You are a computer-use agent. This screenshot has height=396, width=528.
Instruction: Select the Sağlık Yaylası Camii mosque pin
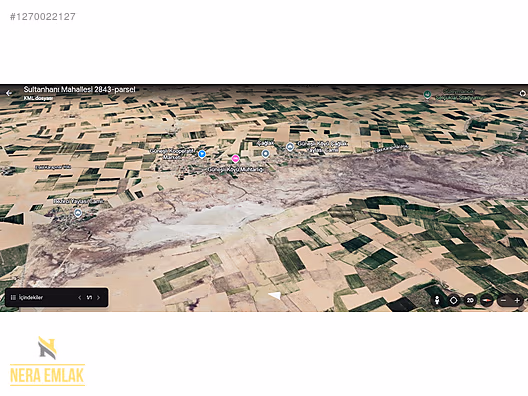click(290, 147)
